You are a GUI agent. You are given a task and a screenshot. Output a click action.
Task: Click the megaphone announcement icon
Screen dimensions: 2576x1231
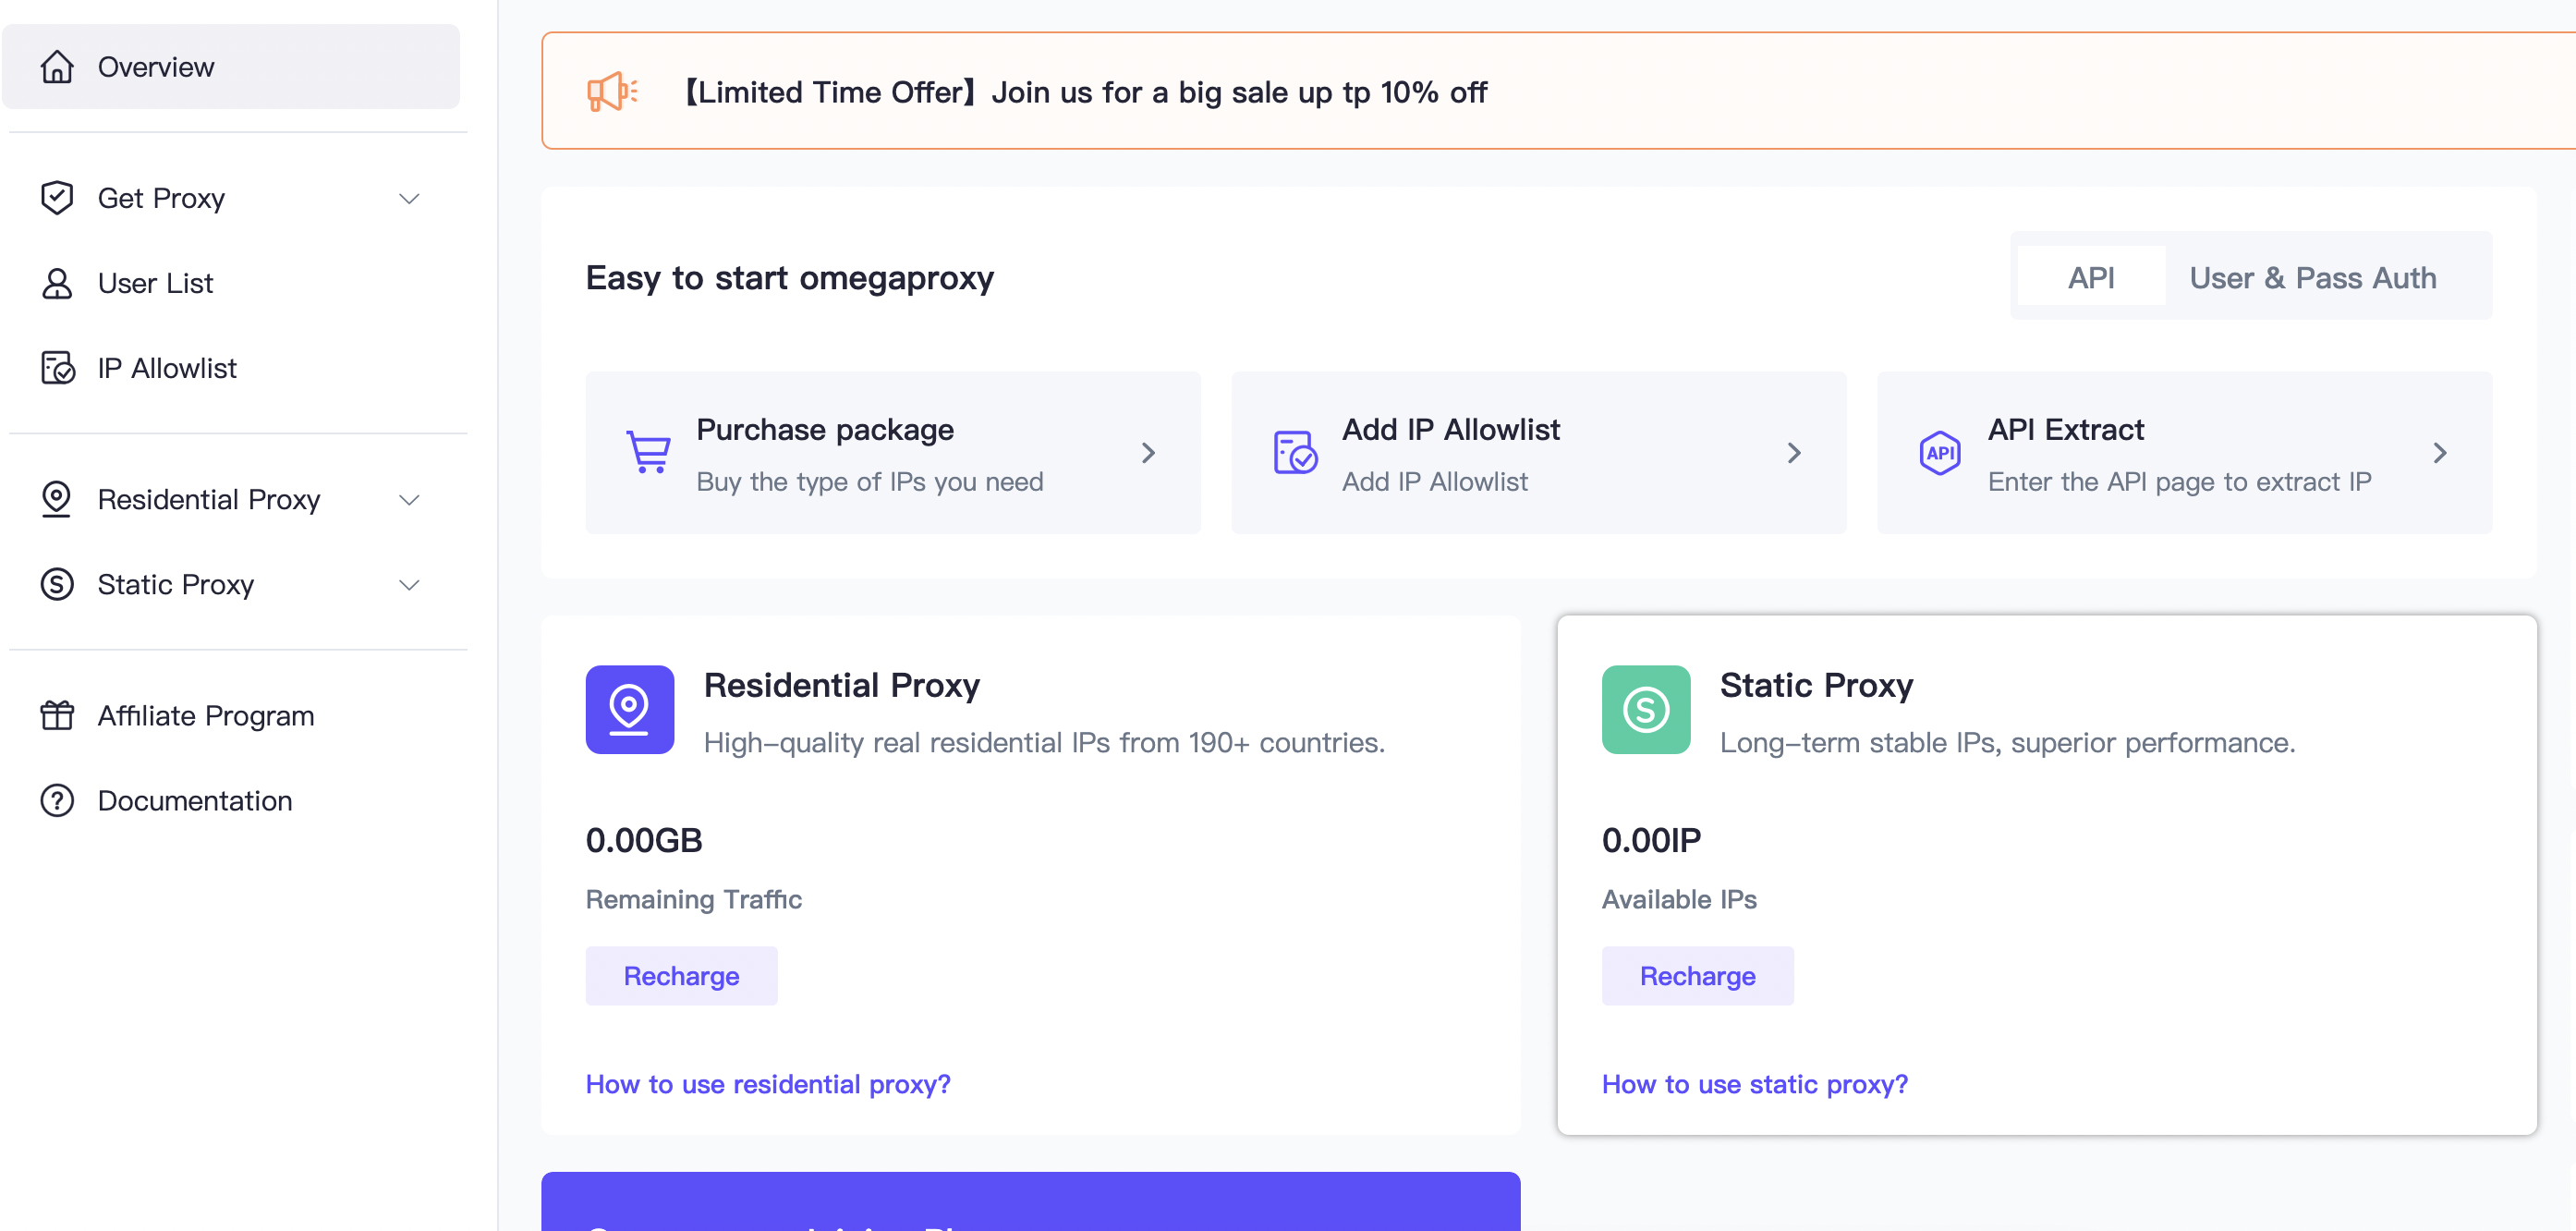tap(611, 92)
